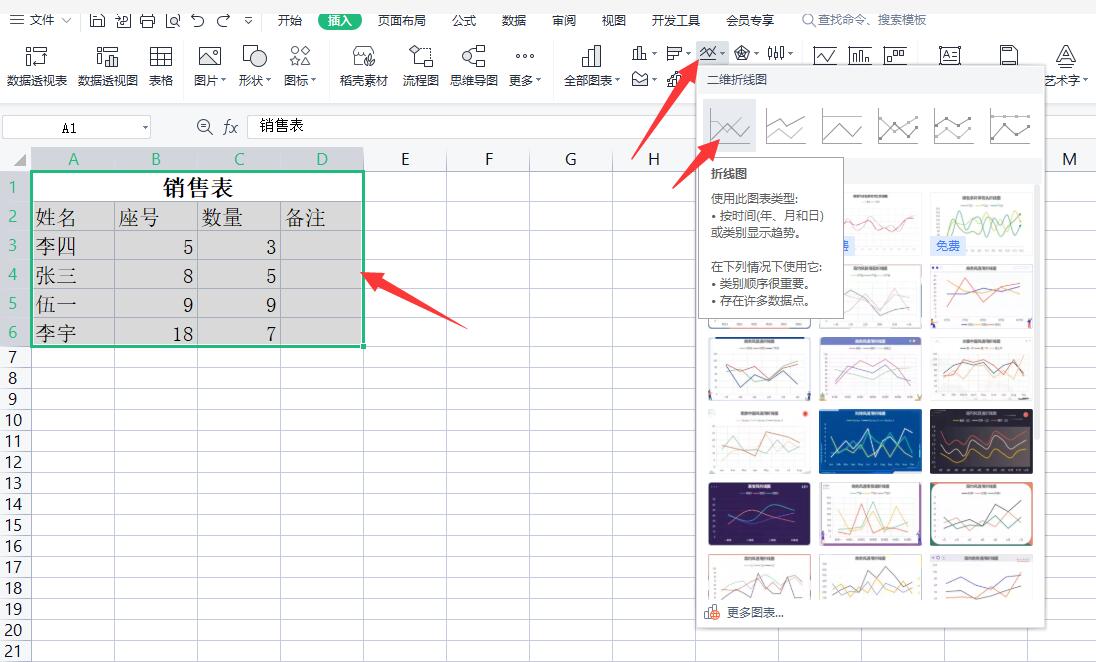Viewport: 1096px width, 662px height.
Task: Choose the purple background line chart template
Action: point(759,513)
